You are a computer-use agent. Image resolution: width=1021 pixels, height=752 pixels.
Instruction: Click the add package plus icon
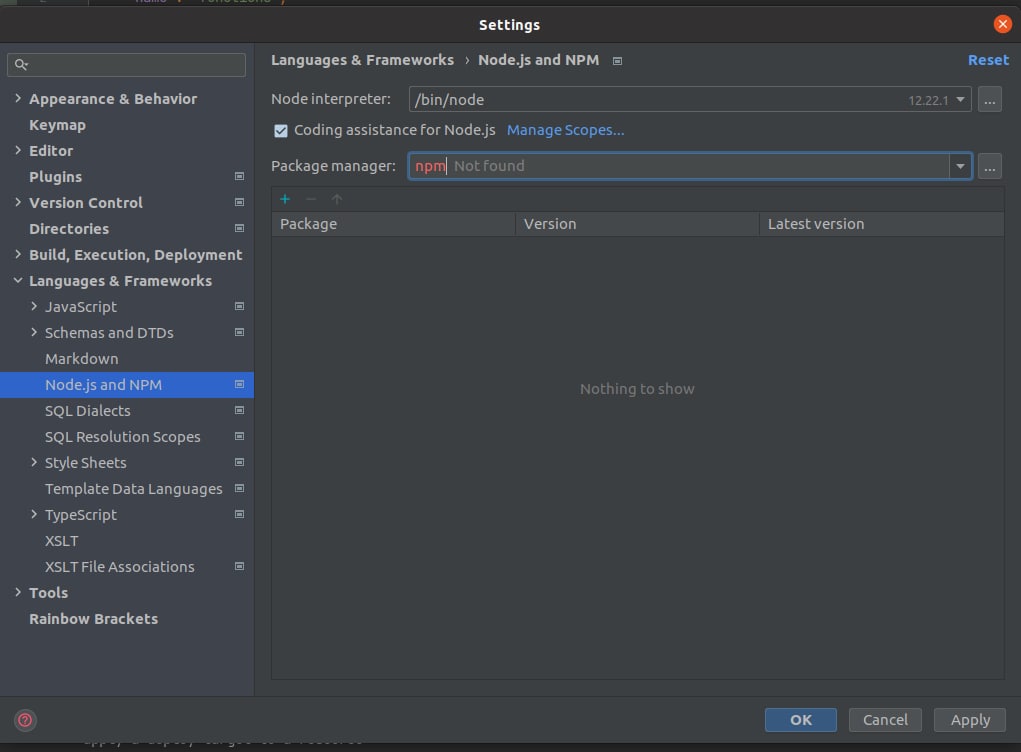[x=285, y=199]
